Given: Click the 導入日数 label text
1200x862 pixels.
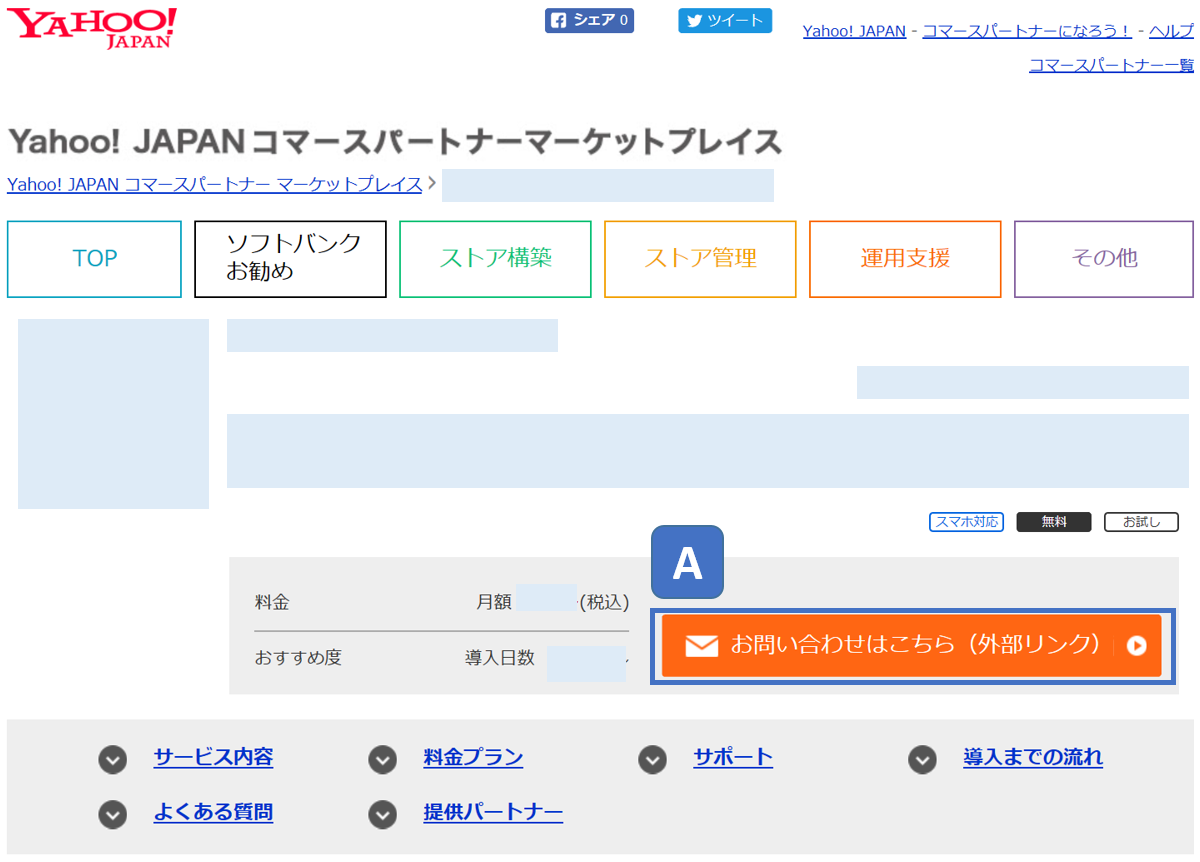Looking at the screenshot, I should coord(500,658).
